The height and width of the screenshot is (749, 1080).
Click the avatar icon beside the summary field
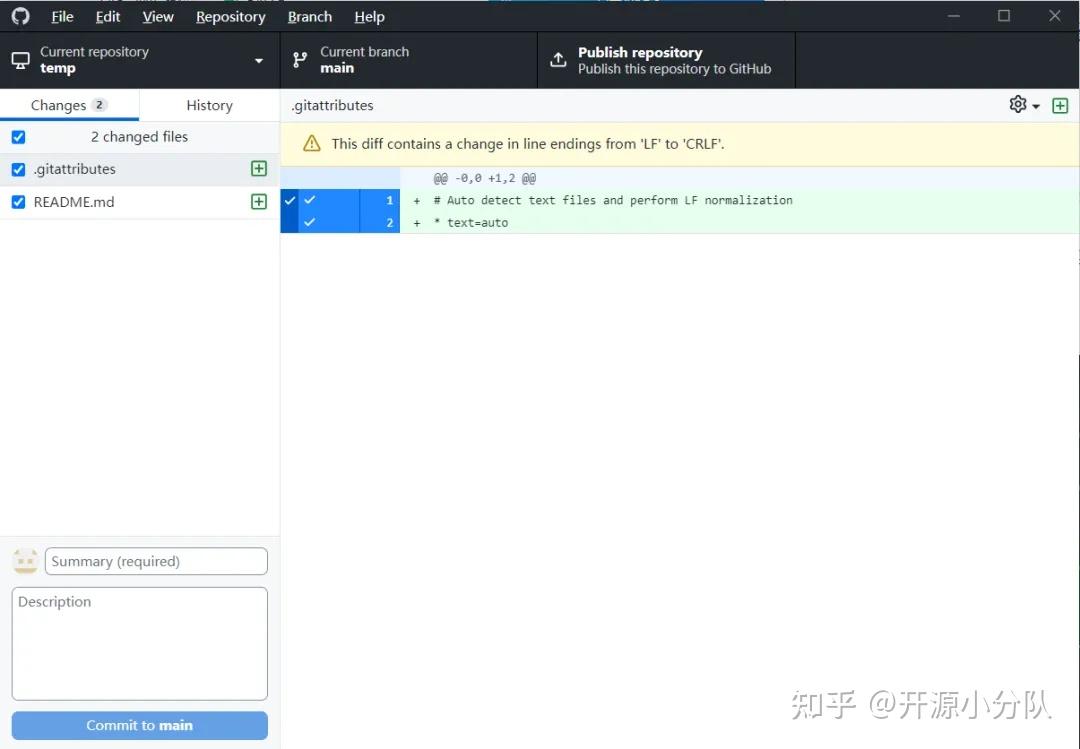pyautogui.click(x=24, y=561)
